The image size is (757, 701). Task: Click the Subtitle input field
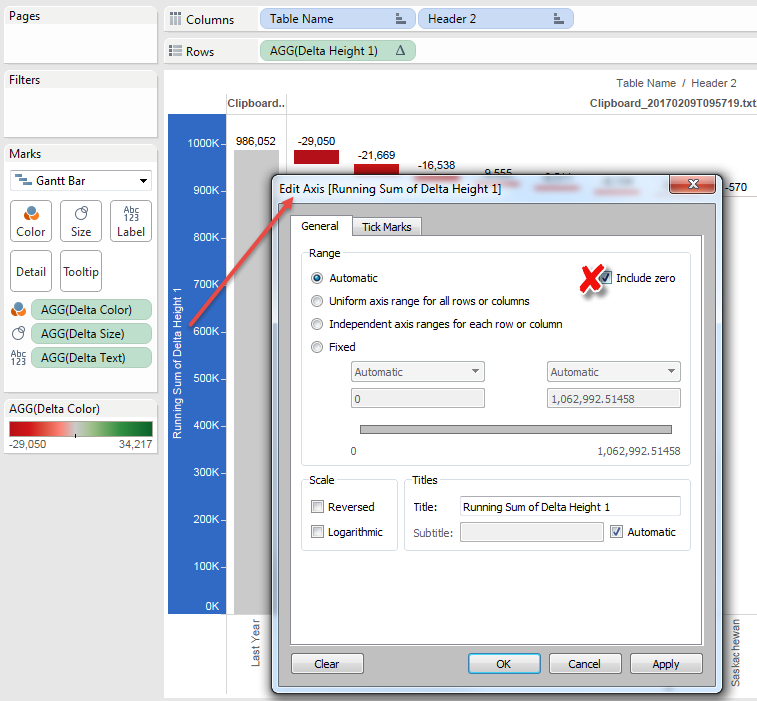point(532,532)
